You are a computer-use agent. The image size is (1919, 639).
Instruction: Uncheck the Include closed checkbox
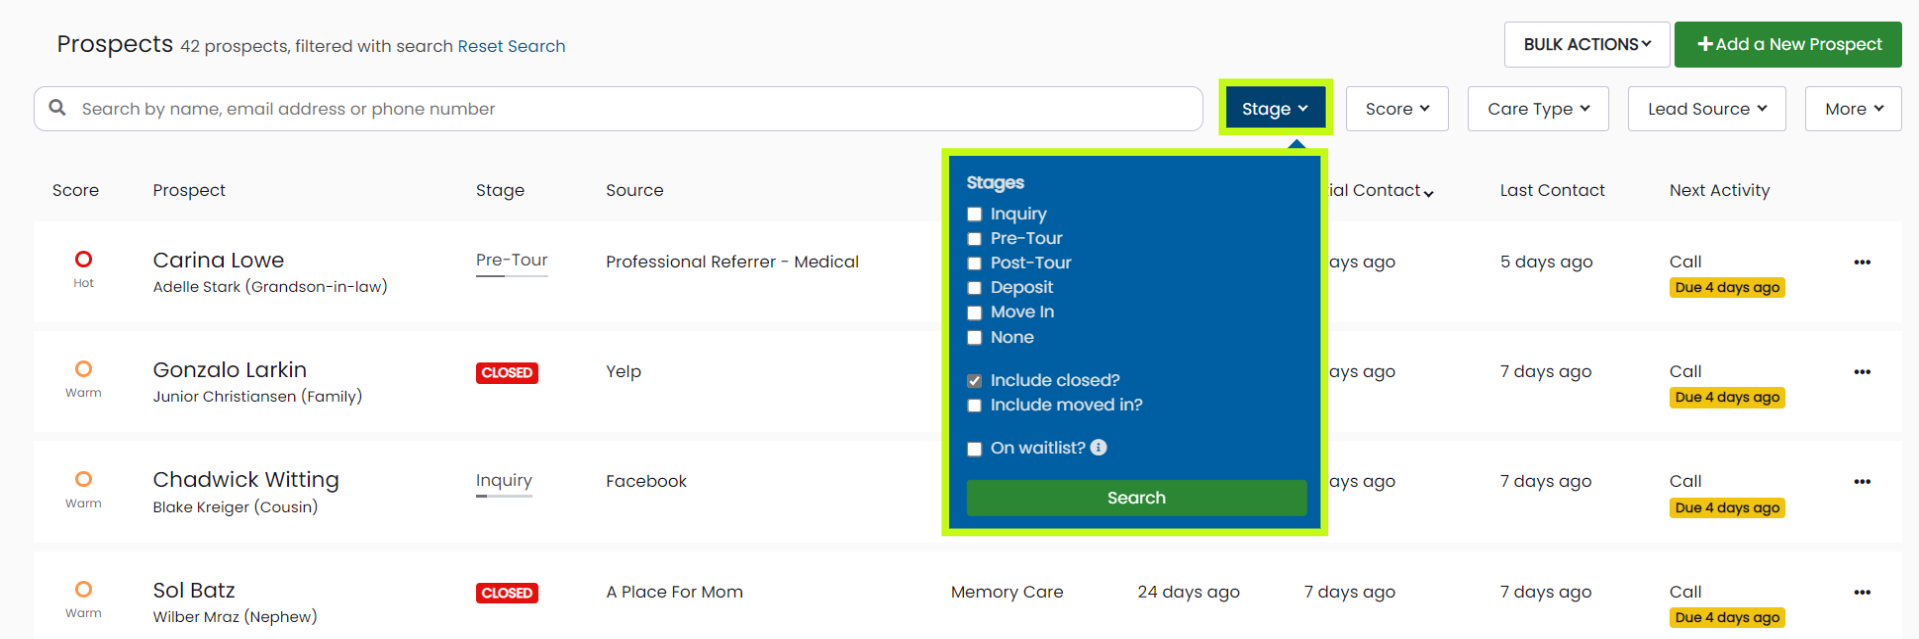pyautogui.click(x=974, y=381)
